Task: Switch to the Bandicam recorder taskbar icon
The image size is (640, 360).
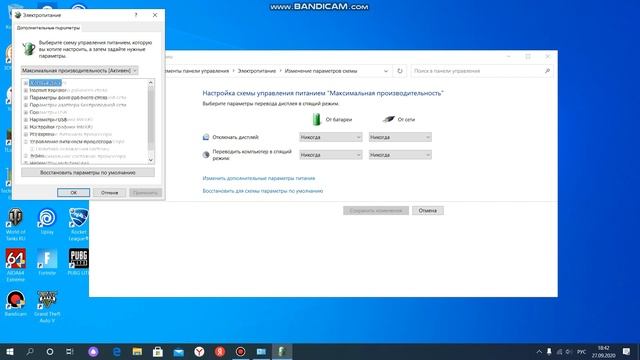Action: click(x=240, y=351)
